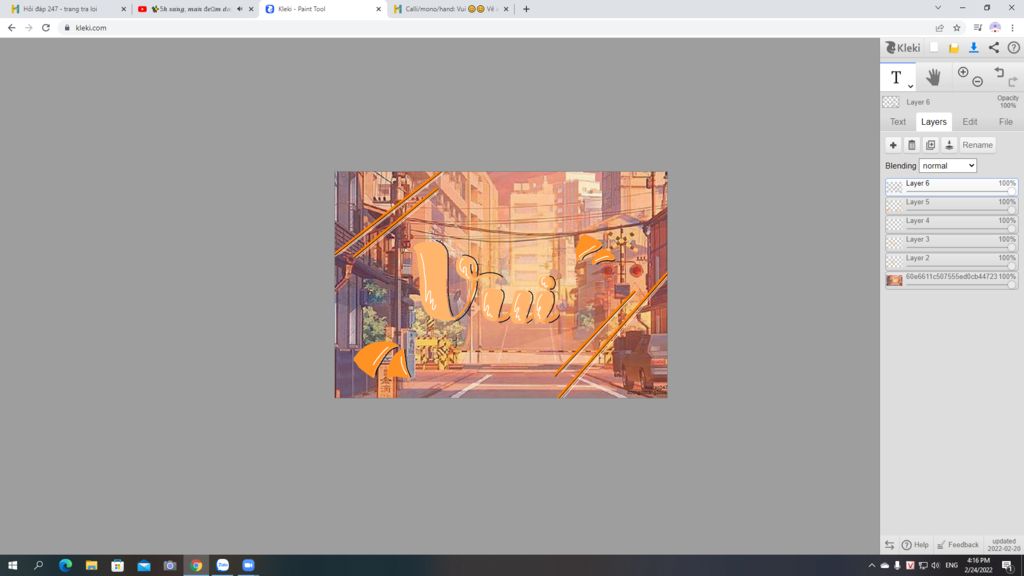Bookmark this page with the star icon
Screen dimensions: 1024x576
(x=957, y=28)
